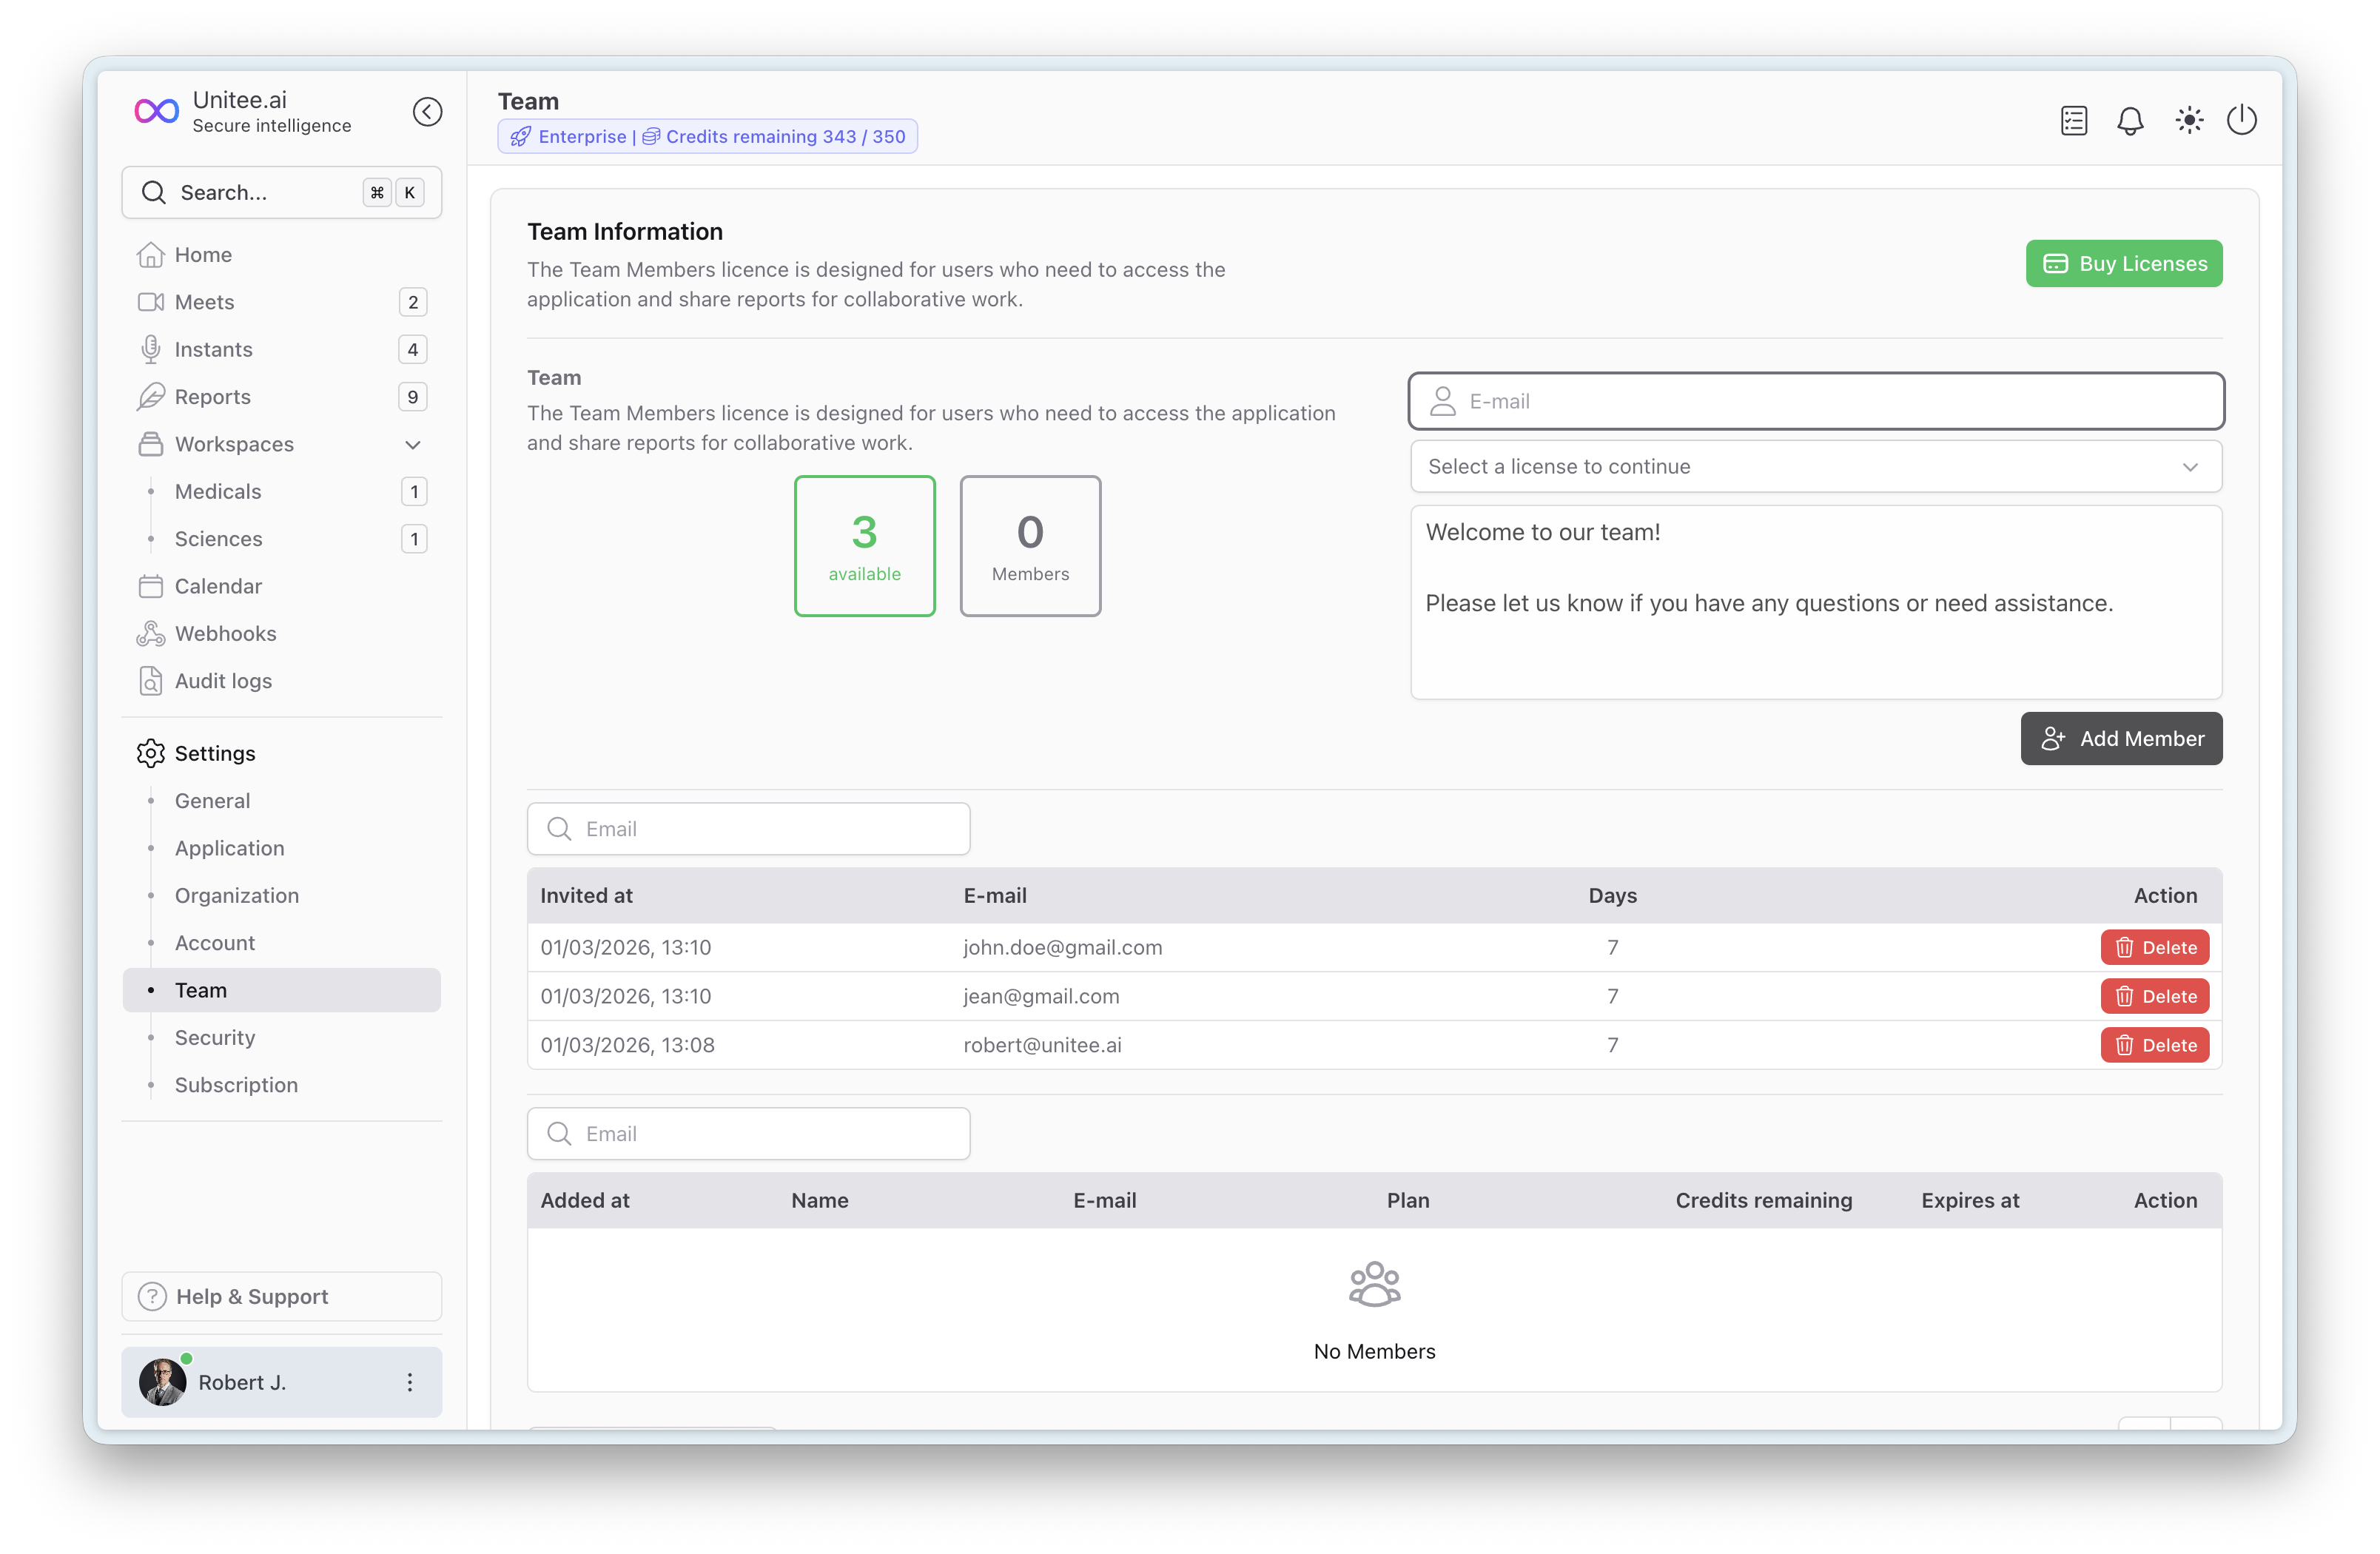Screen dimensions: 2380x1554
Task: Click the Expires at column header
Action: click(1969, 1200)
